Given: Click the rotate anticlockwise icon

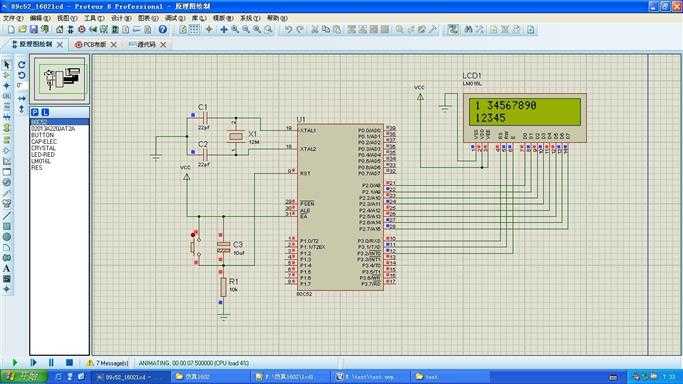Looking at the screenshot, I should [x=21, y=75].
